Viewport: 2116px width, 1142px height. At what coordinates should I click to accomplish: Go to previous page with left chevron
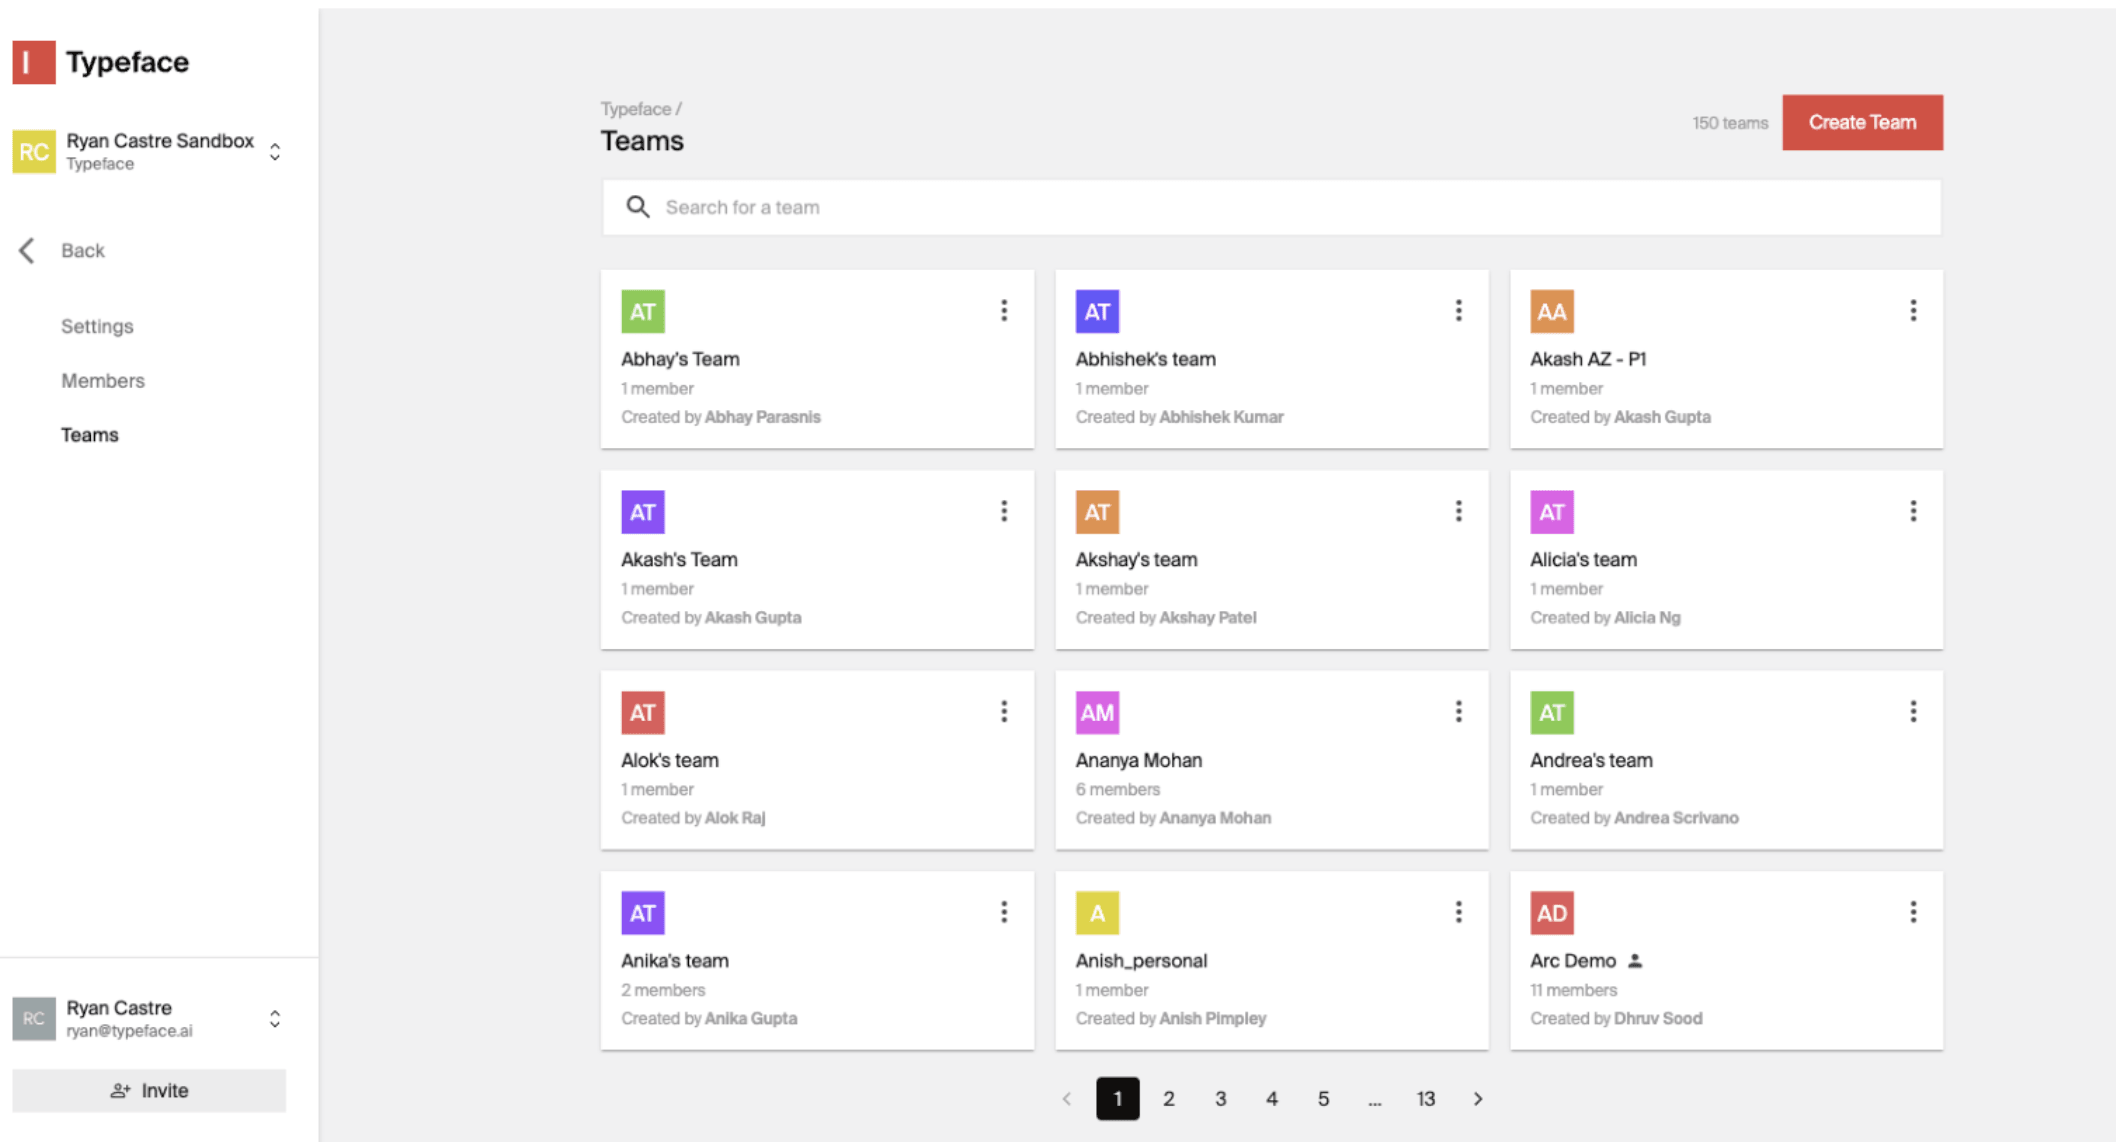point(1067,1099)
